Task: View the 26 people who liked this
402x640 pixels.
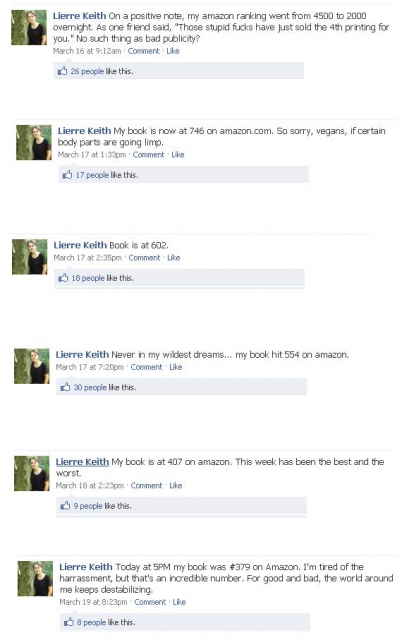Action: point(87,71)
